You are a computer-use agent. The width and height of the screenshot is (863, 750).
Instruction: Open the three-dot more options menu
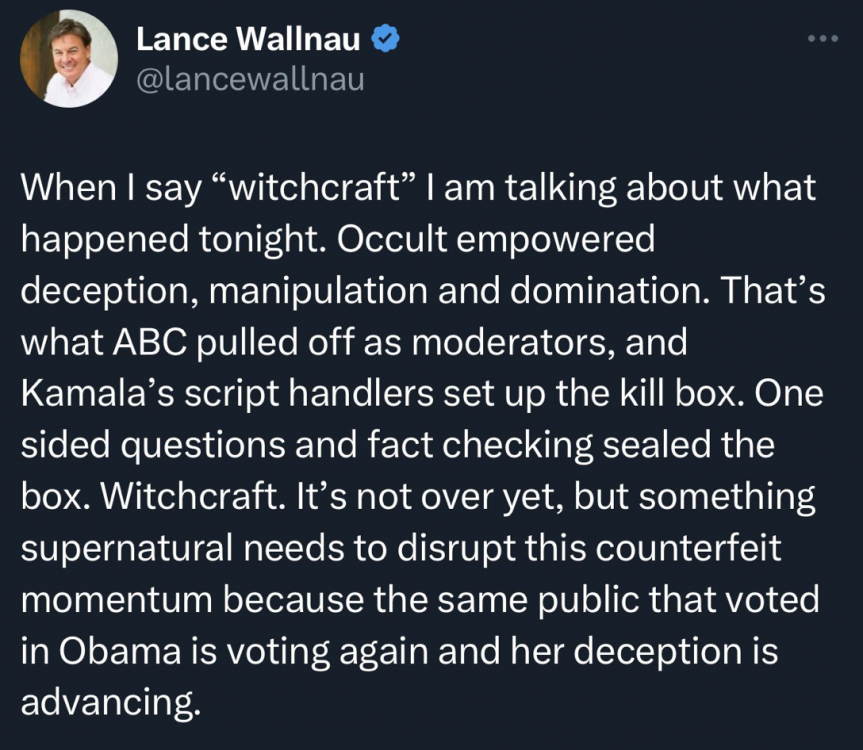point(823,39)
